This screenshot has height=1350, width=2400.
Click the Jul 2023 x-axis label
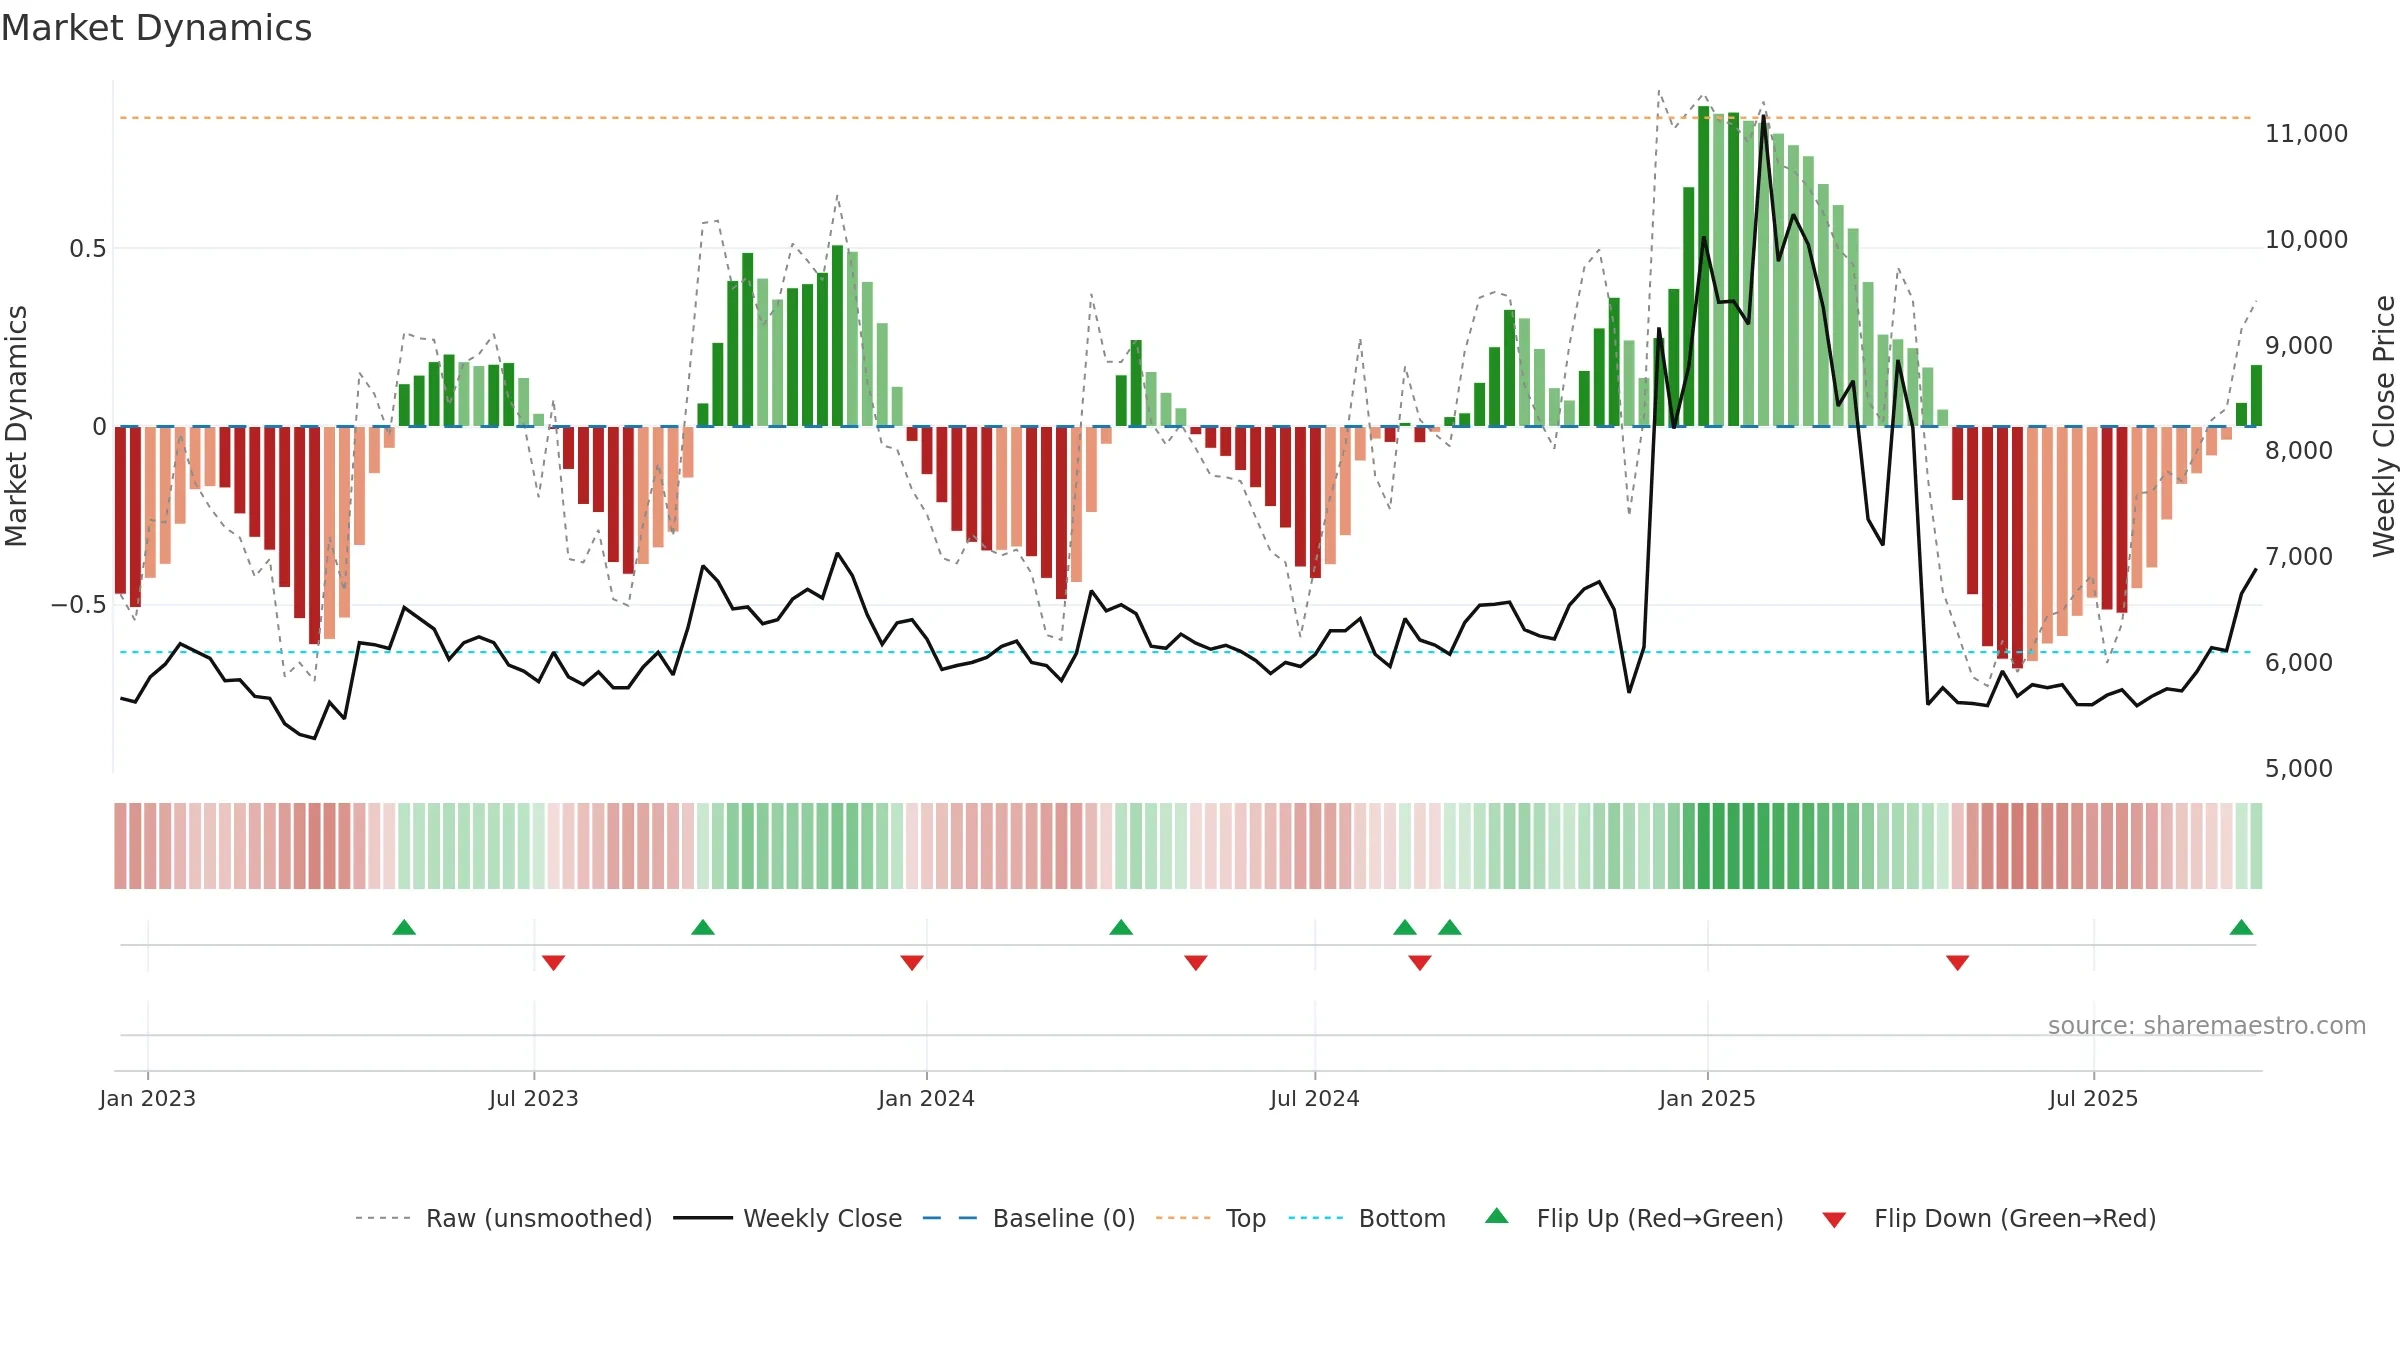(534, 1098)
